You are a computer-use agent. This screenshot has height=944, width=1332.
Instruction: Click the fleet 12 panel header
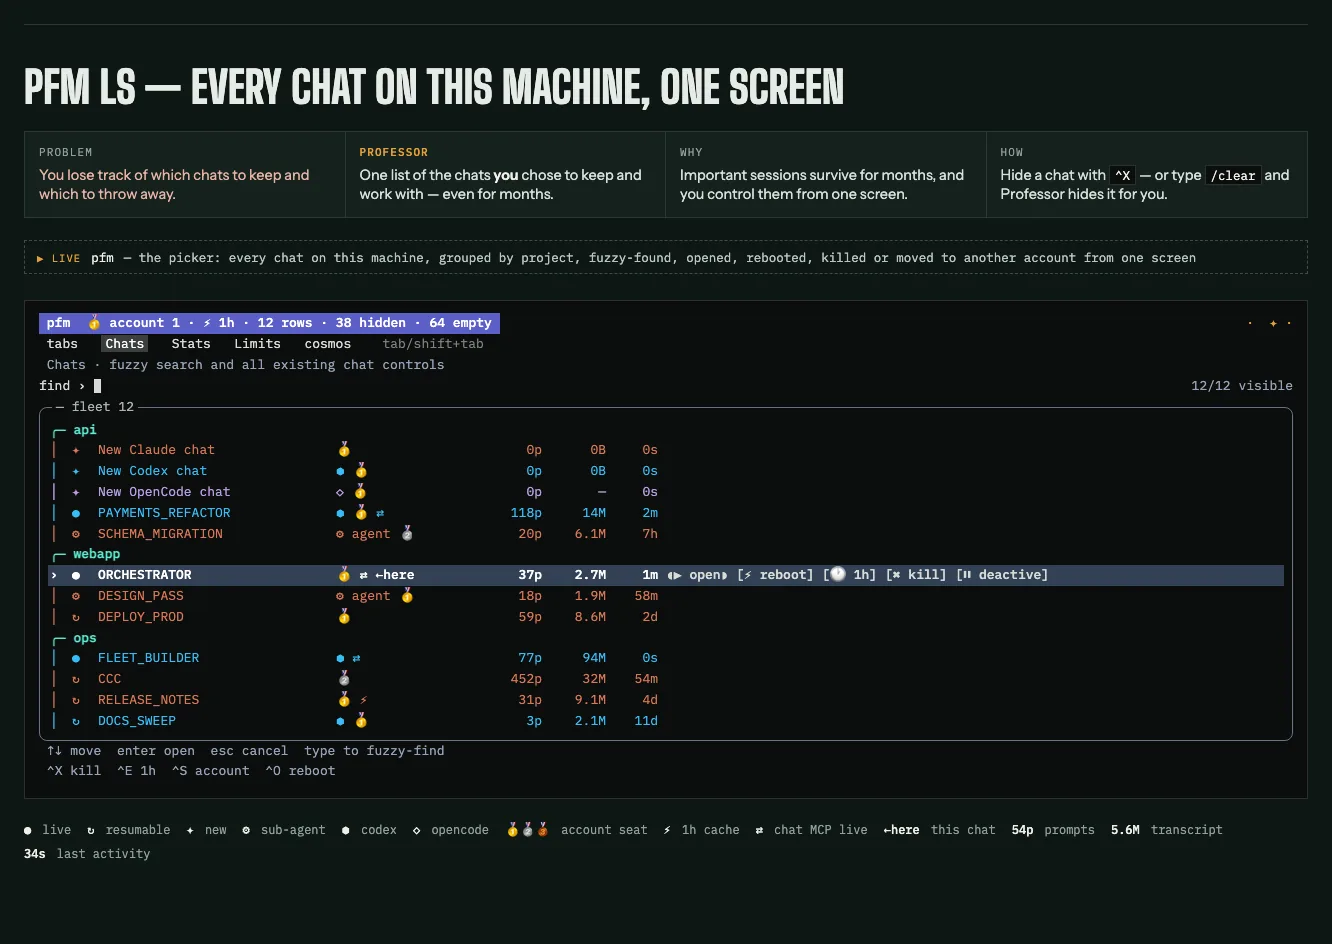102,407
